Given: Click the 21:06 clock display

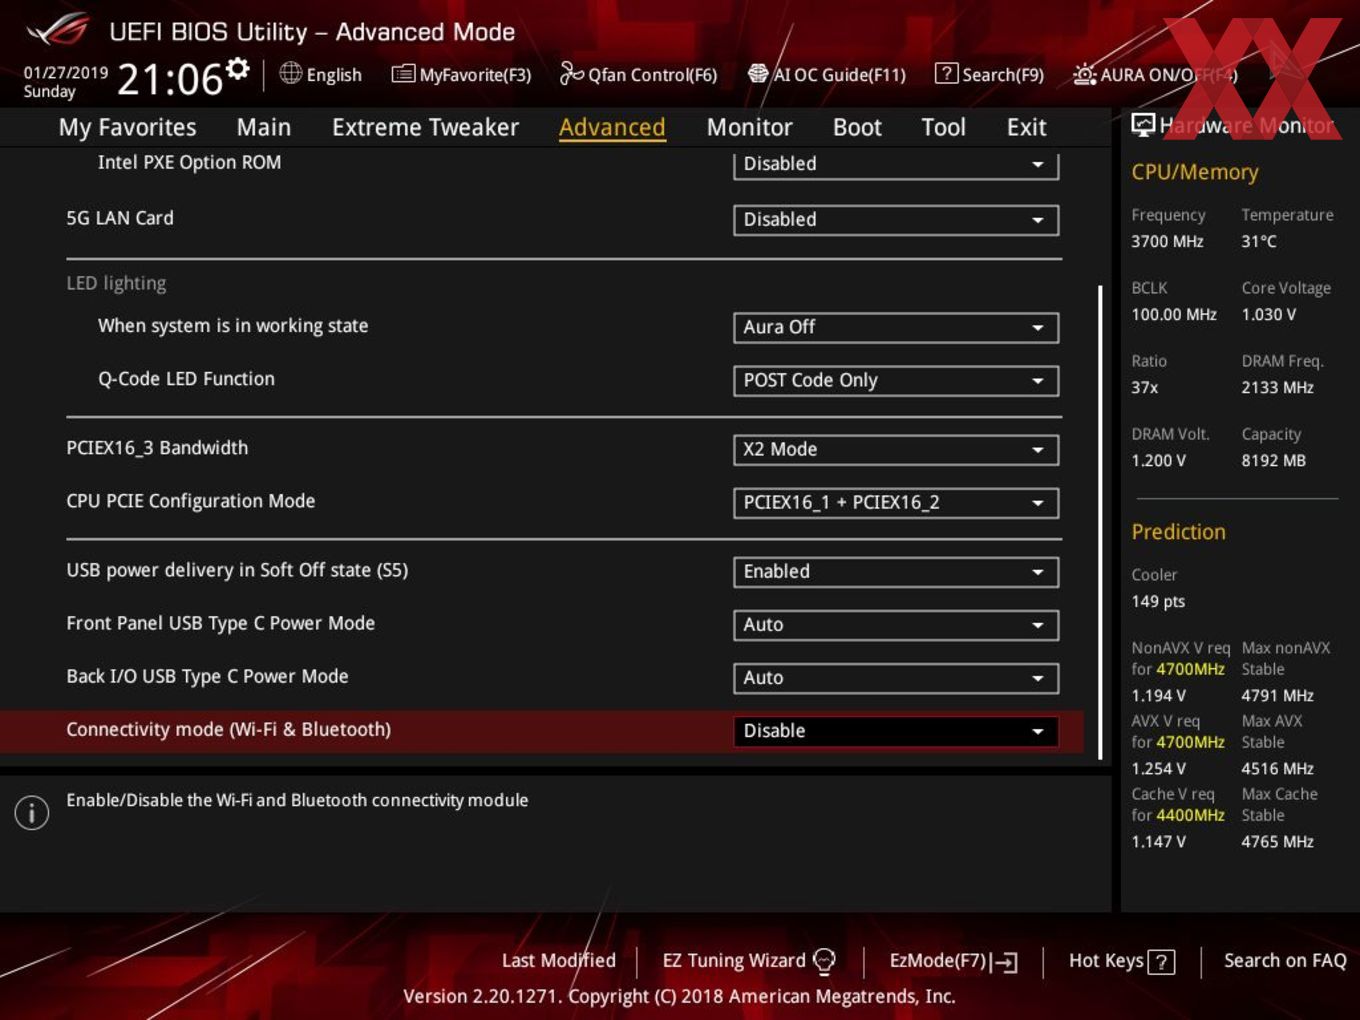Looking at the screenshot, I should tap(170, 79).
